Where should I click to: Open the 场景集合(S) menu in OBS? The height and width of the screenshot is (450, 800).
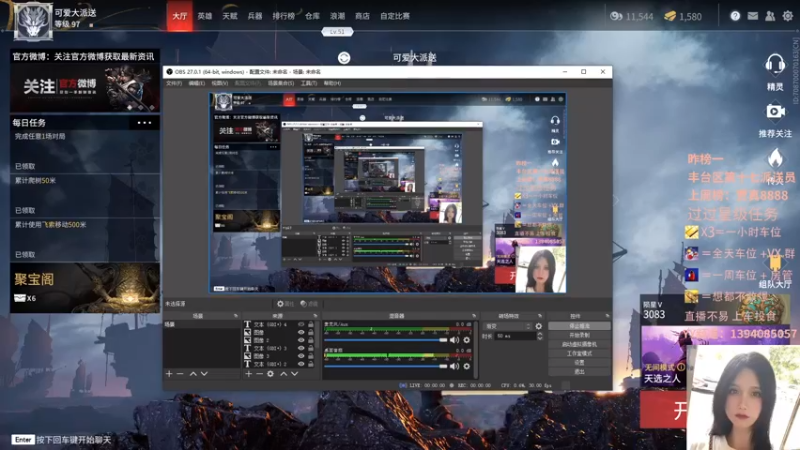281,83
